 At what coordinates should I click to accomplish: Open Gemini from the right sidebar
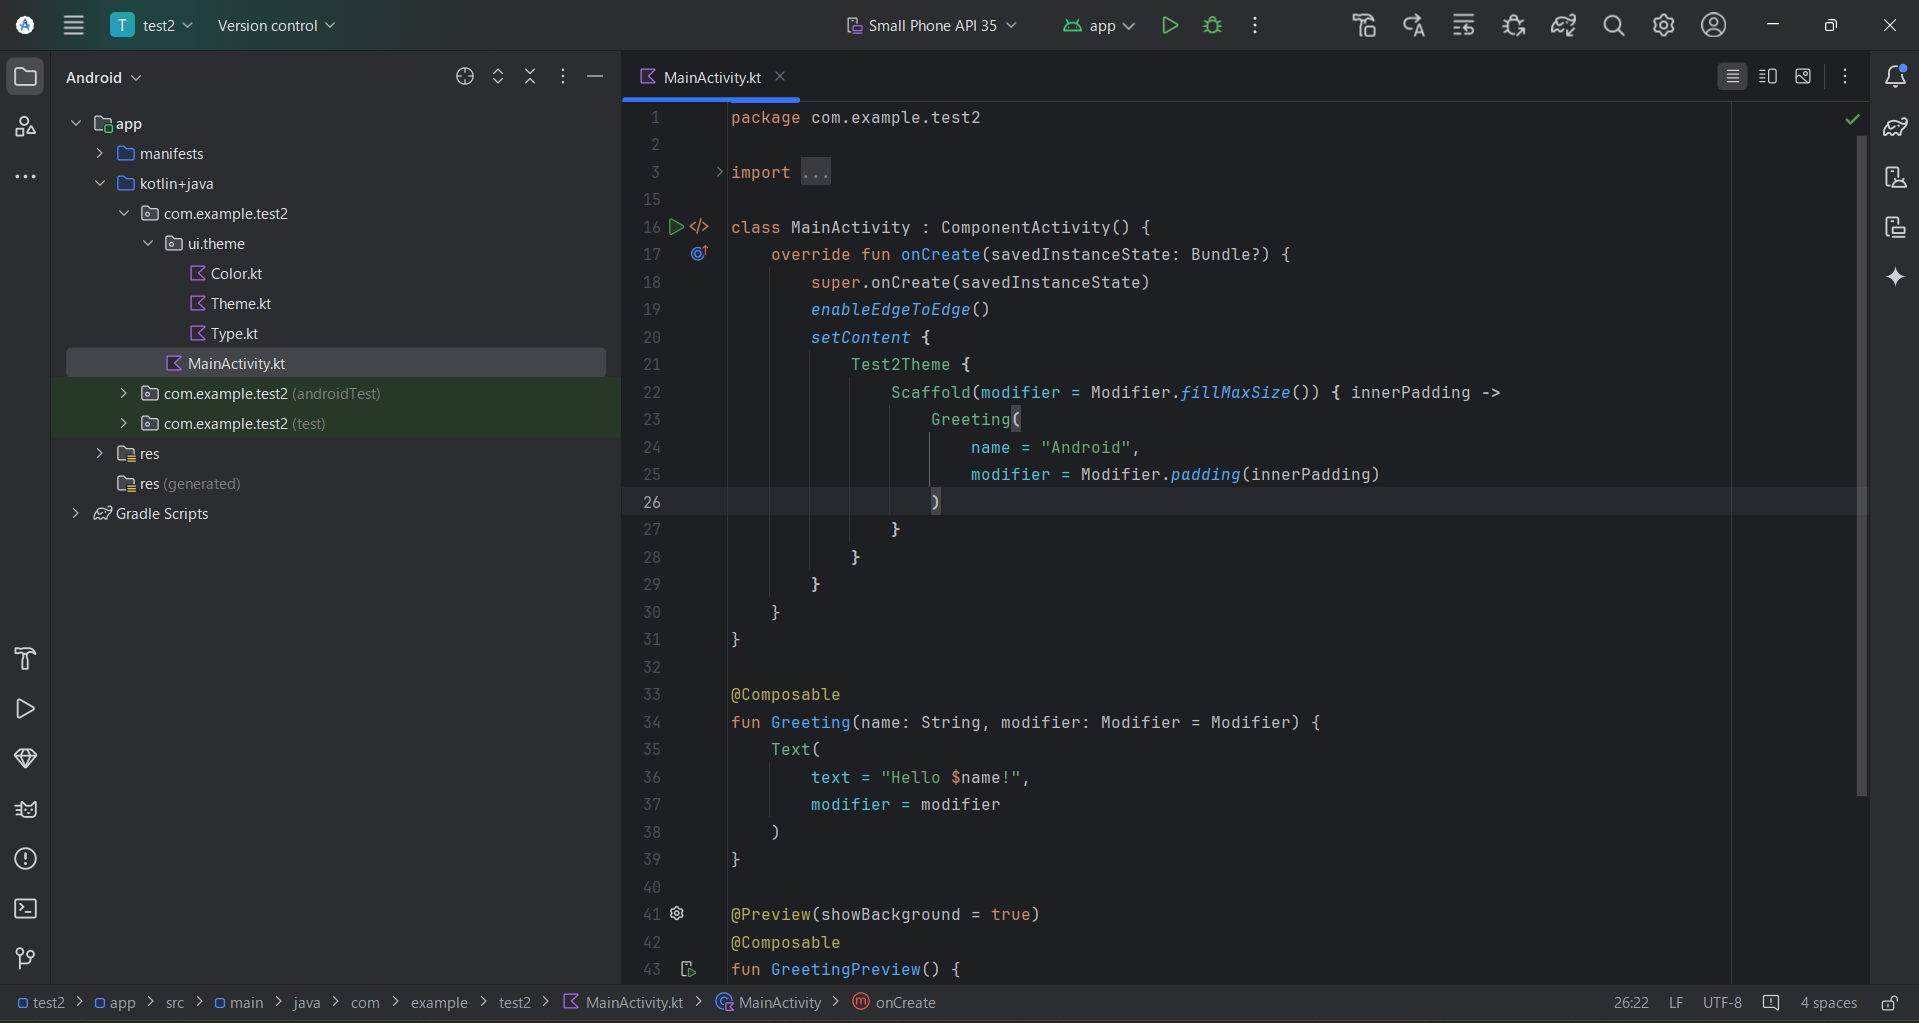click(x=1897, y=277)
